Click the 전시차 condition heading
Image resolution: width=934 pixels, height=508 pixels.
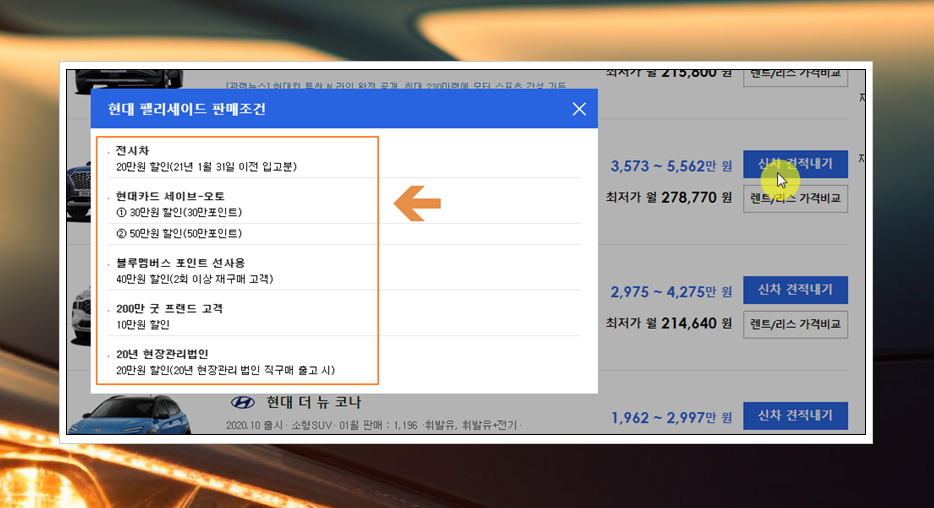tap(132, 151)
